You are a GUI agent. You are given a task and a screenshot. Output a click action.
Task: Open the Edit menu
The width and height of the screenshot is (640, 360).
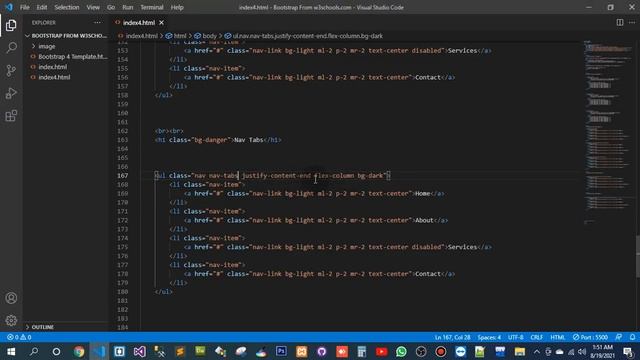point(42,7)
